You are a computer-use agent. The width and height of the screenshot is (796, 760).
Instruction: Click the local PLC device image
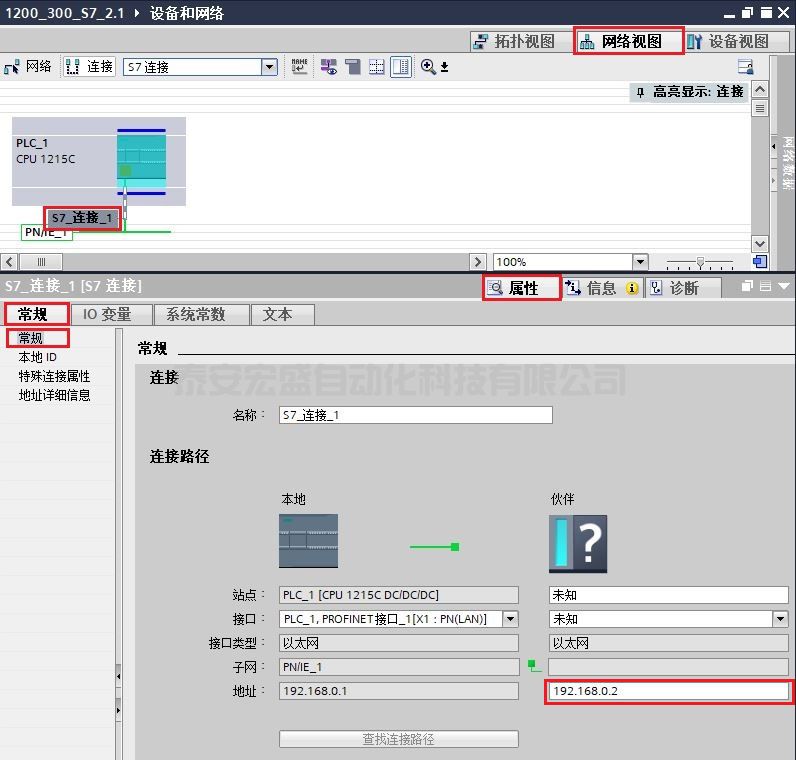pos(308,541)
